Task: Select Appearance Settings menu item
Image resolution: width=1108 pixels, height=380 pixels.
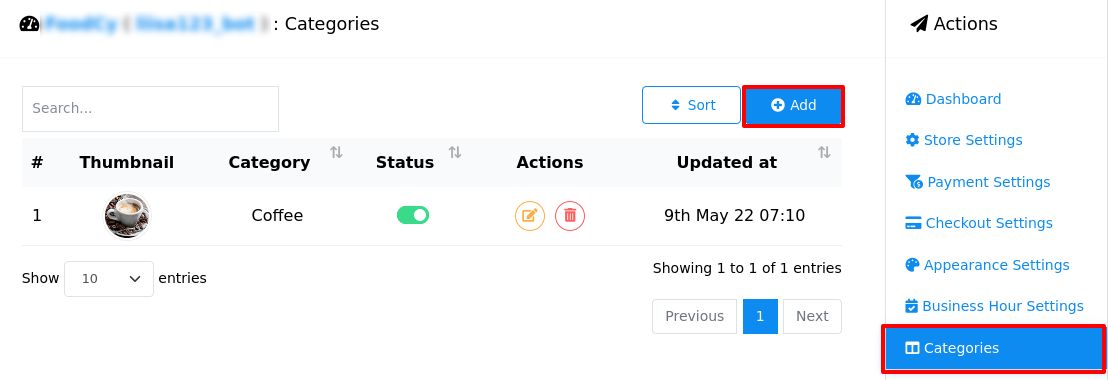Action: tap(987, 266)
